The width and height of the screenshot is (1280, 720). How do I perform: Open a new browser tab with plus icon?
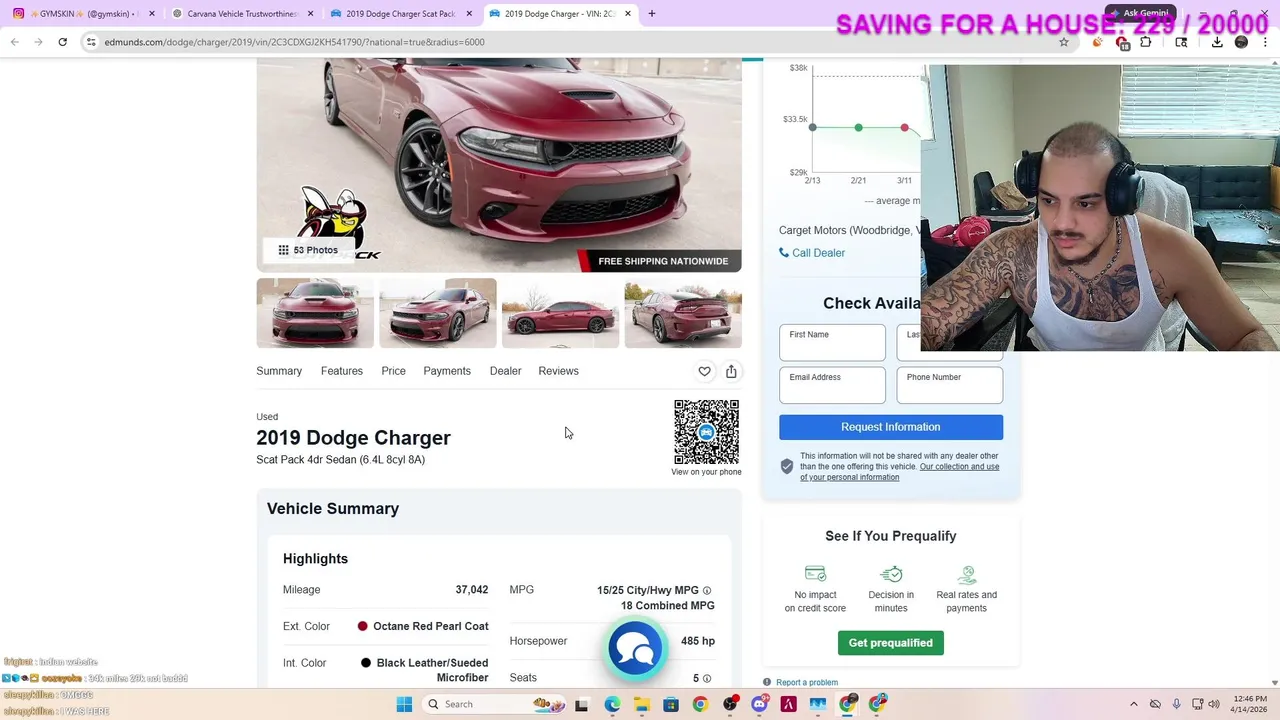coord(652,14)
